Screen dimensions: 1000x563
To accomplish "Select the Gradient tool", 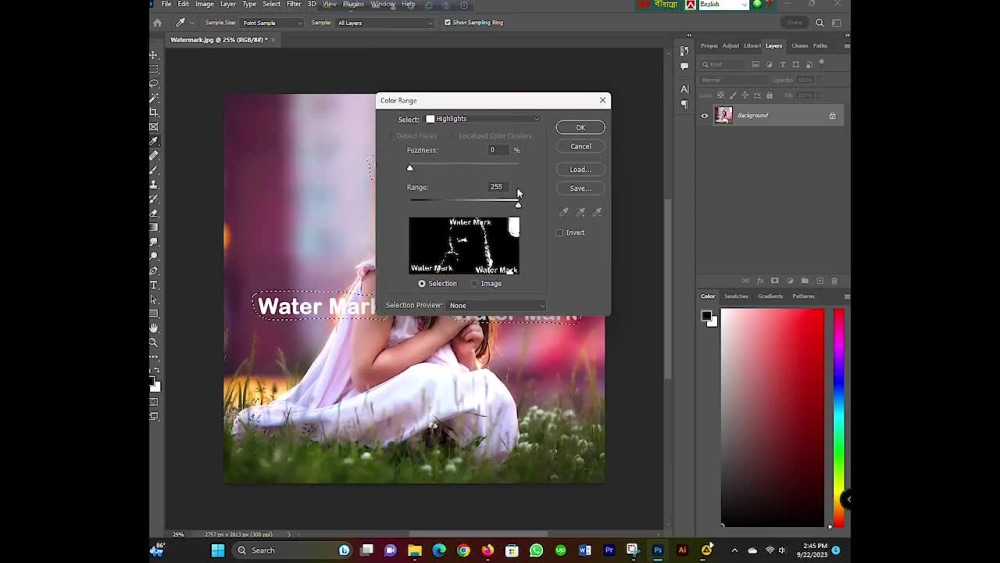I will coord(154,228).
